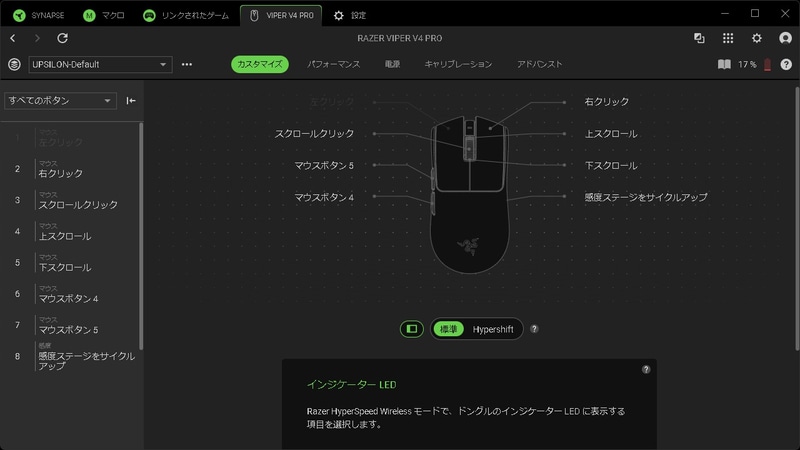Viewport: 800px width, 450px height.
Task: Click マウスボタン 4 label on diagram
Action: (324, 197)
